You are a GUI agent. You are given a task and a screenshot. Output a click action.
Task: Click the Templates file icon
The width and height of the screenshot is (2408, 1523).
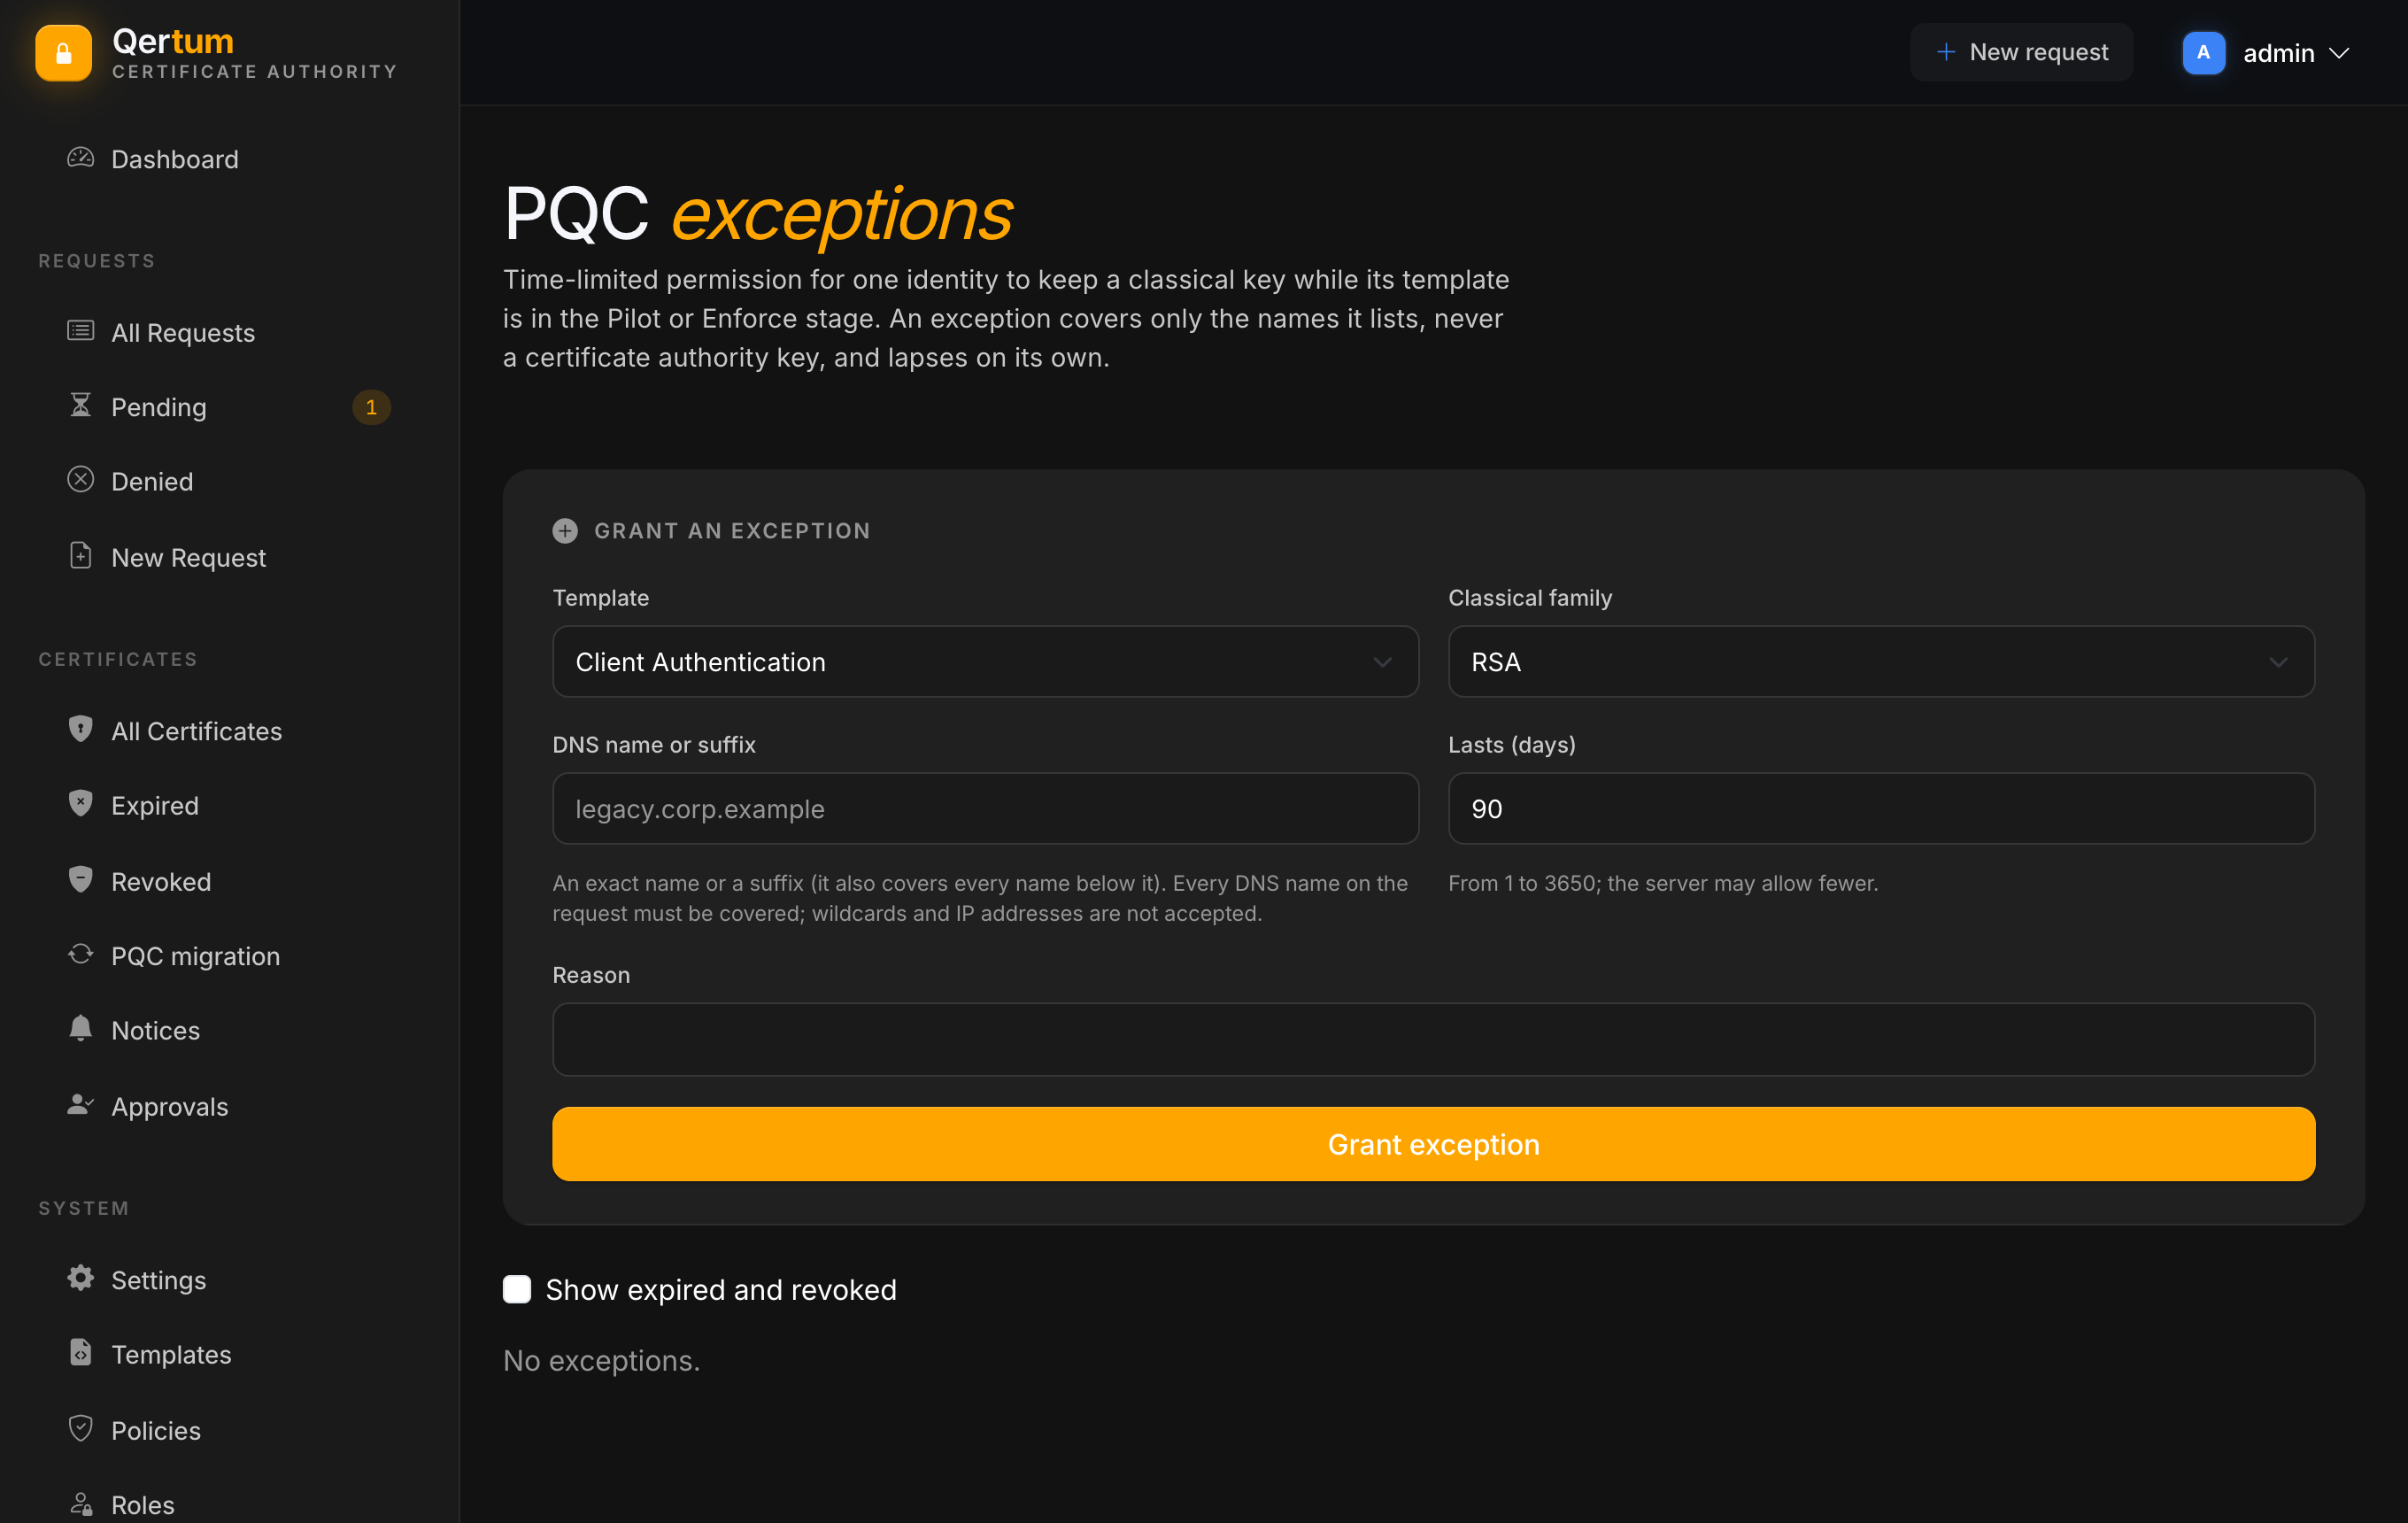[80, 1353]
